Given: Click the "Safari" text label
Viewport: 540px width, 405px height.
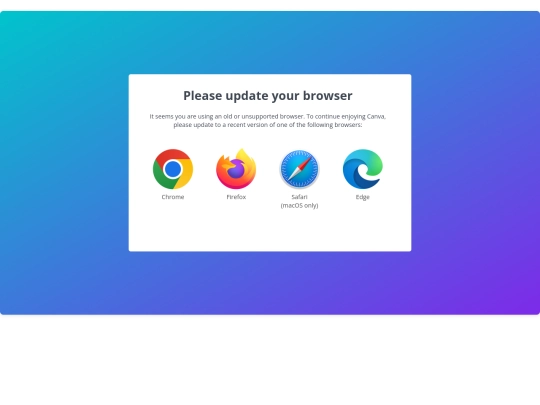Looking at the screenshot, I should [x=299, y=197].
